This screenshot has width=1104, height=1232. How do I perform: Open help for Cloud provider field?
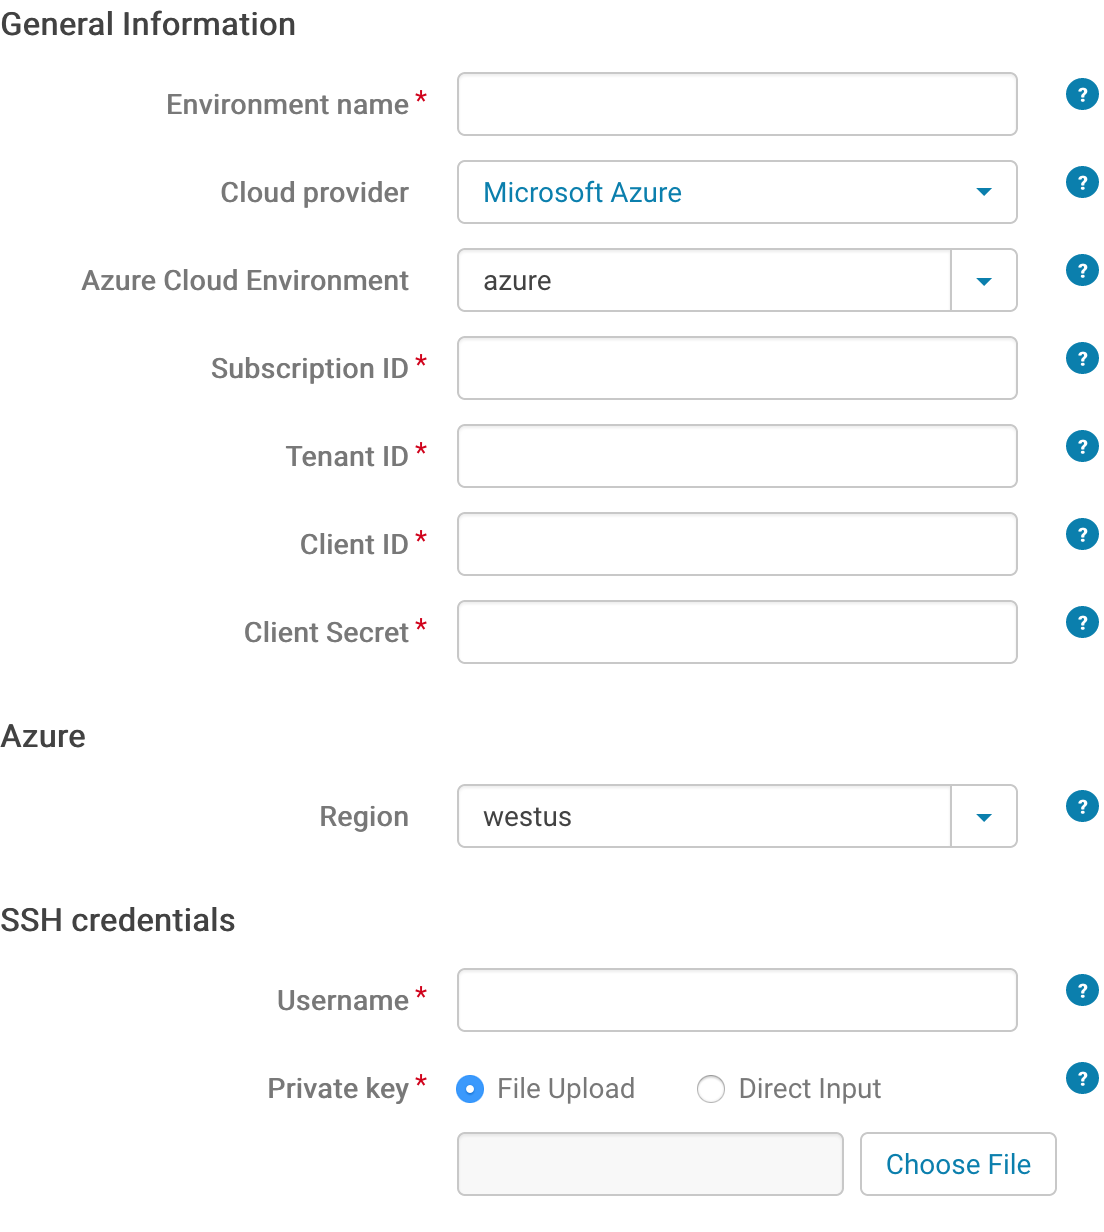(x=1082, y=183)
